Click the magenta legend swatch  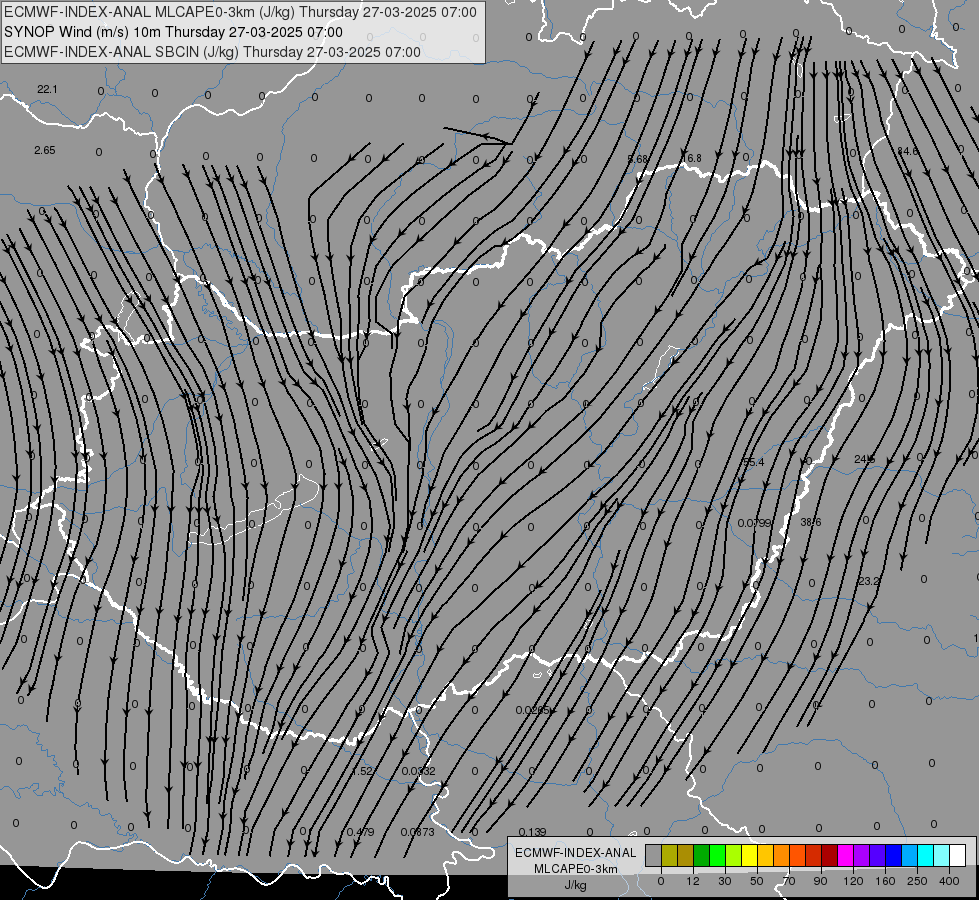pyautogui.click(x=846, y=855)
